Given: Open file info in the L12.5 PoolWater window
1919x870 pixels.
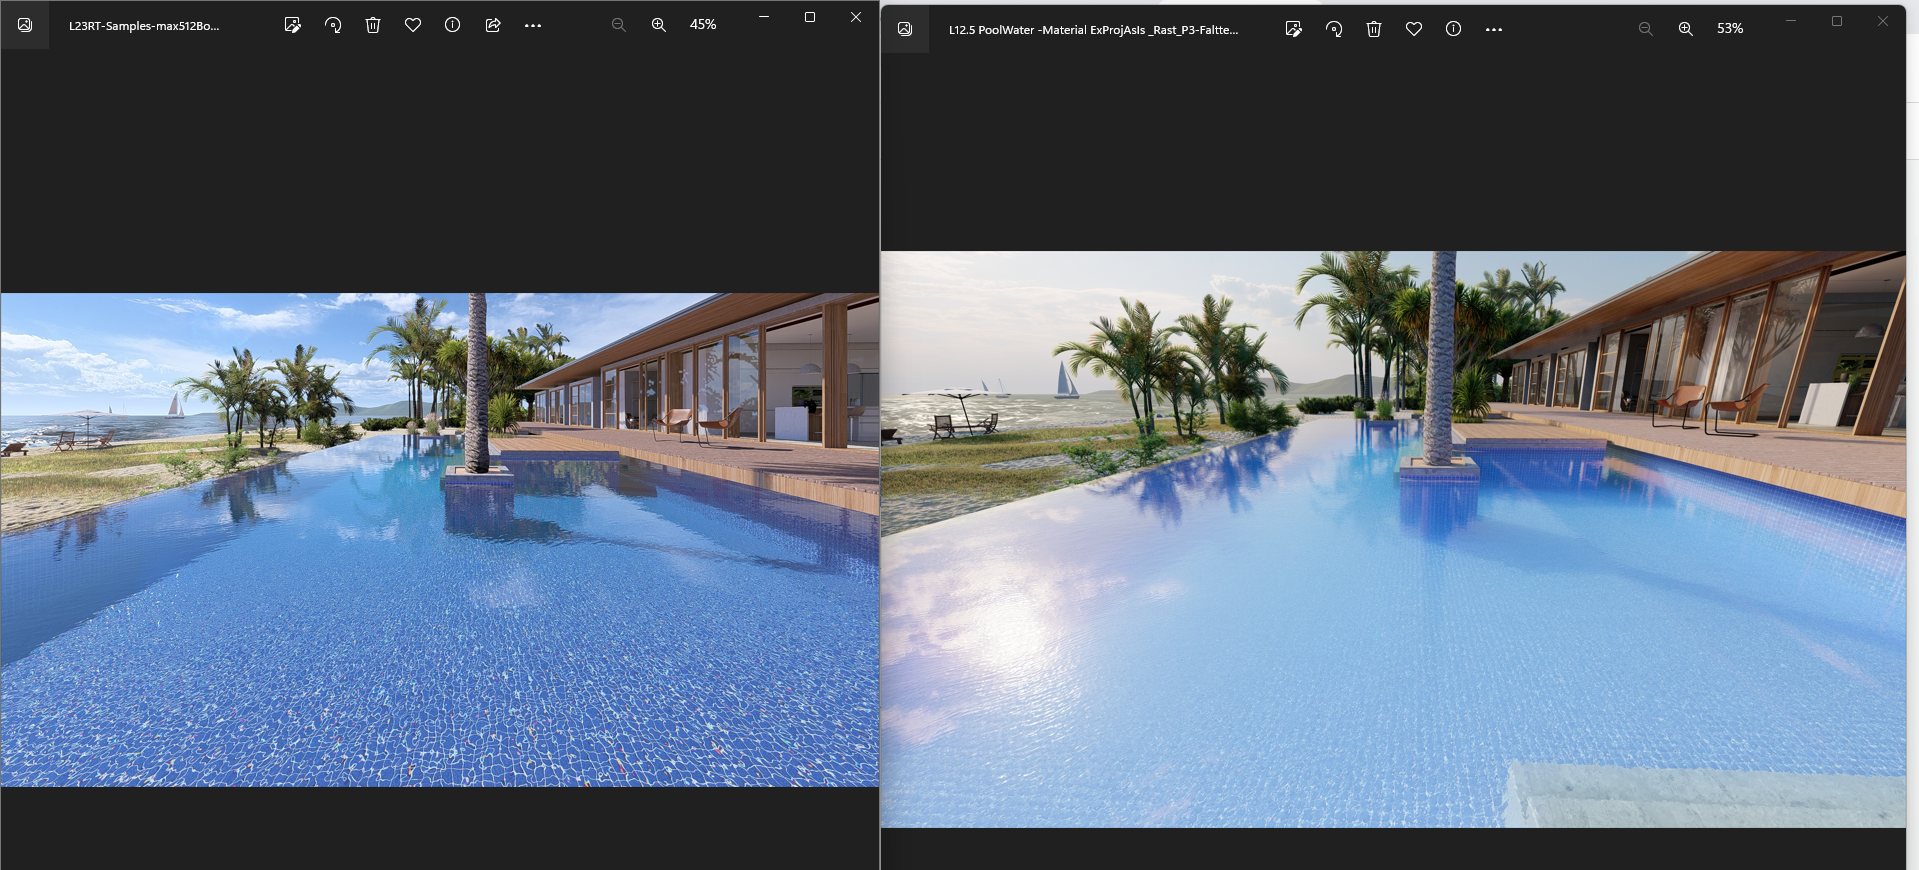Looking at the screenshot, I should tap(1454, 29).
